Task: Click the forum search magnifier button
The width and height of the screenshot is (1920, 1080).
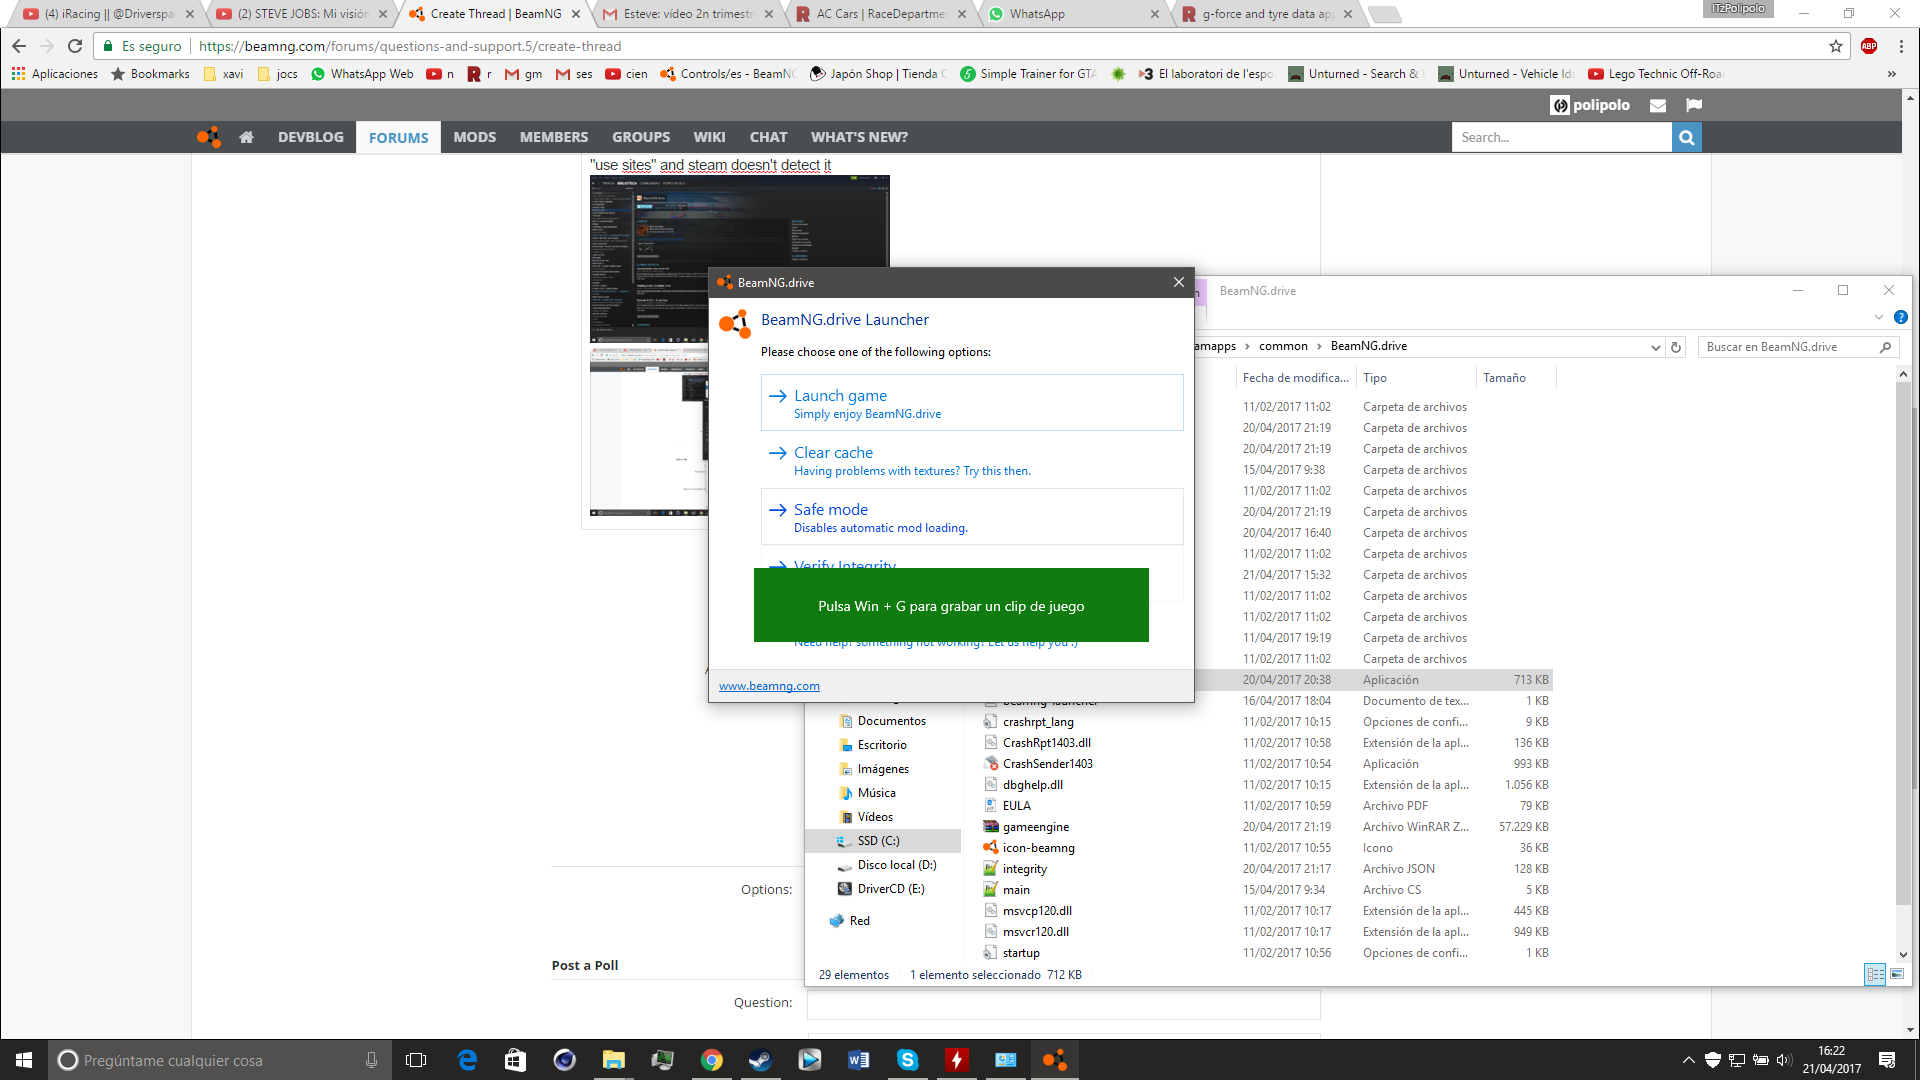Action: [x=1686, y=137]
